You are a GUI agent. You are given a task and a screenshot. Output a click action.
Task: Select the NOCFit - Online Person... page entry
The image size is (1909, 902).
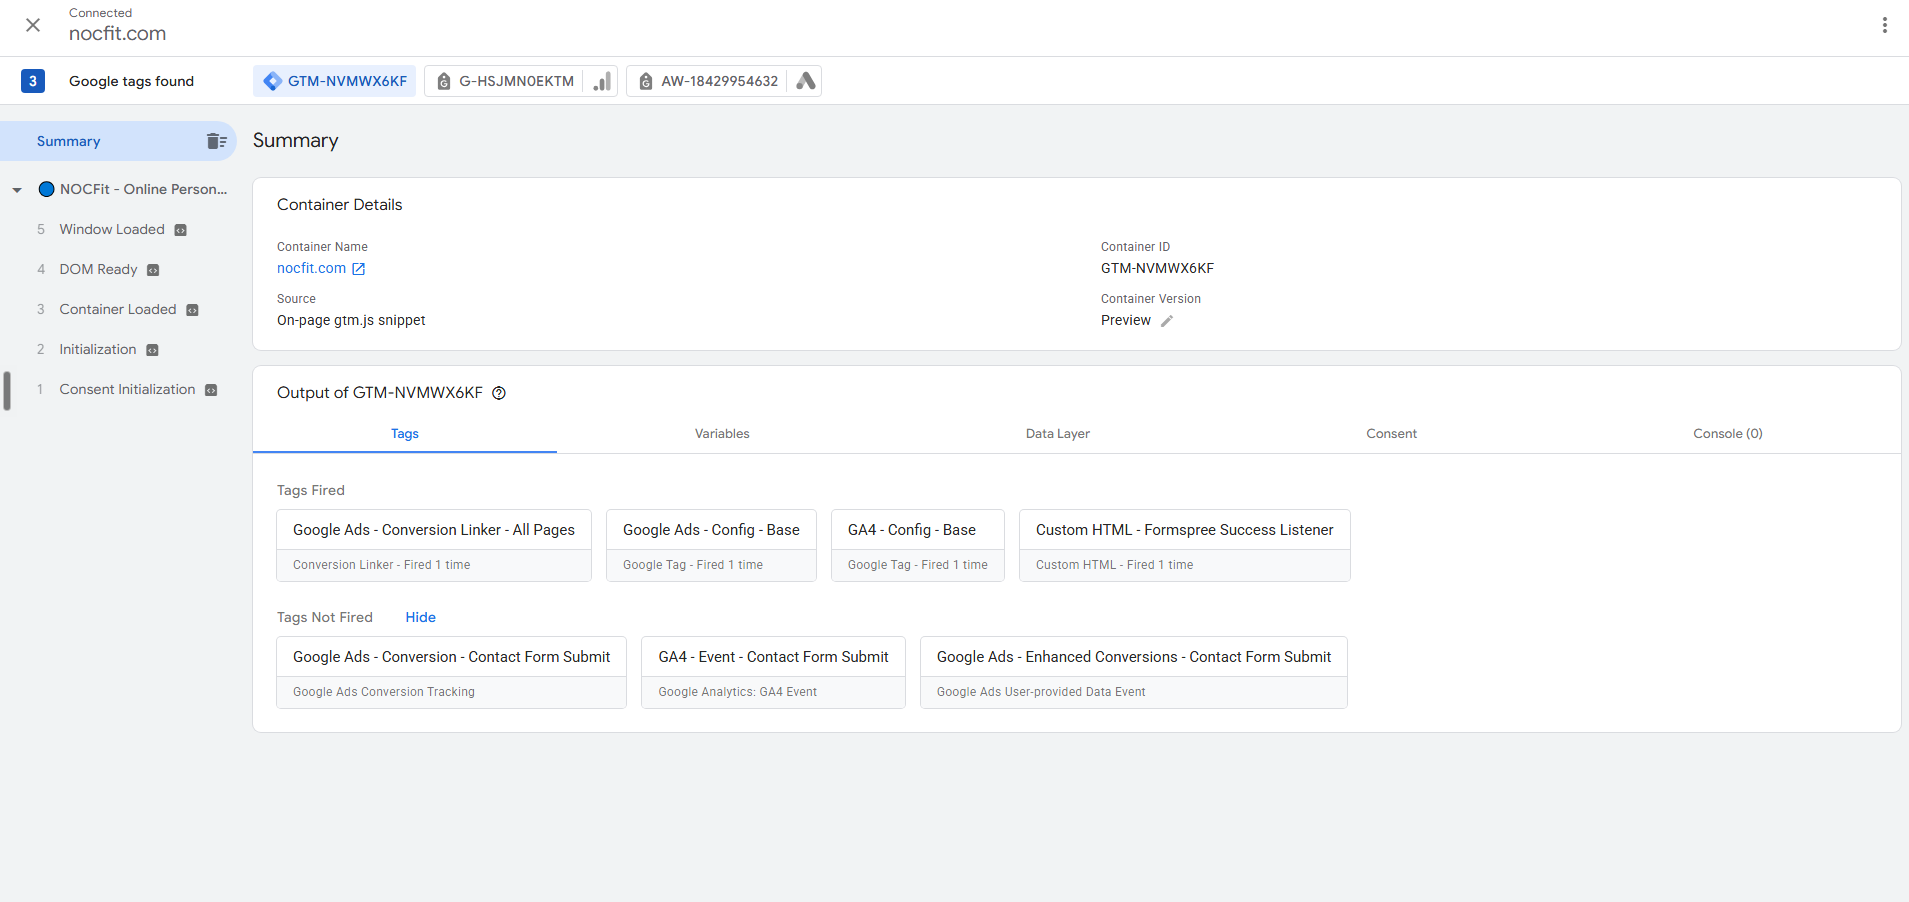pos(133,189)
